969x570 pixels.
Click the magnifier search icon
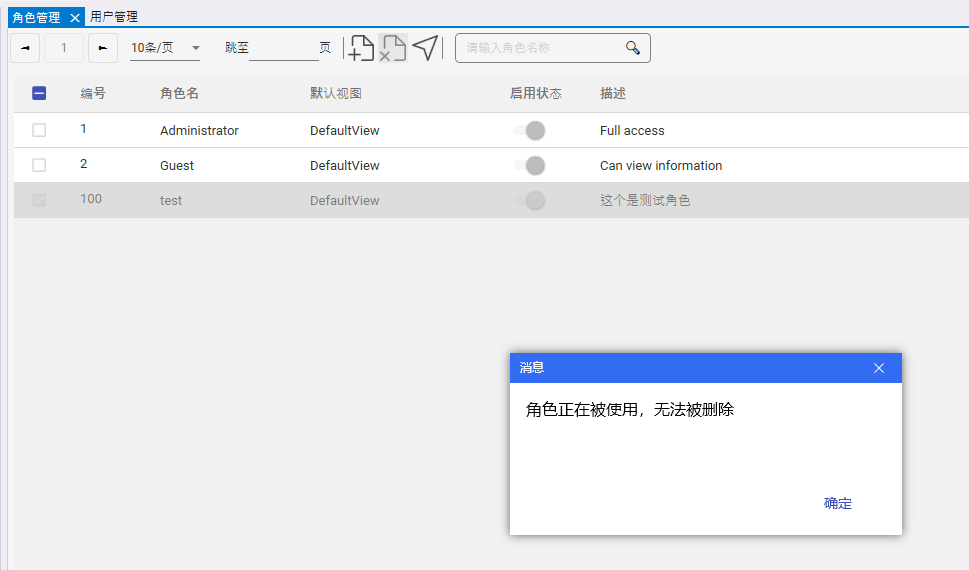coord(632,48)
